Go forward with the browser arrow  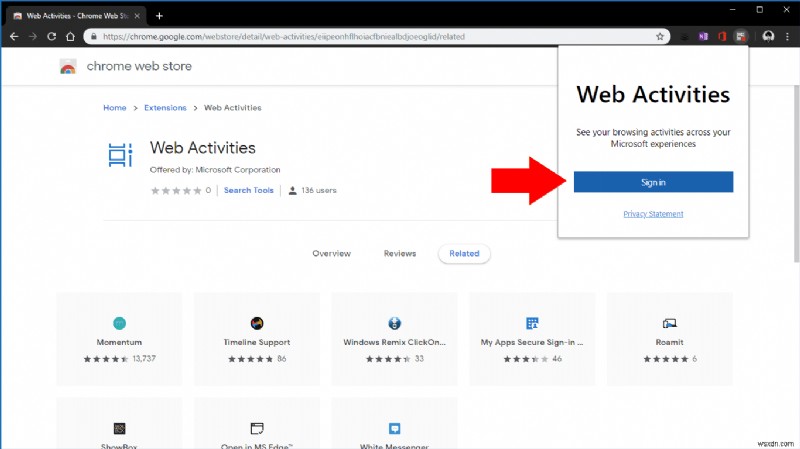(x=33, y=37)
